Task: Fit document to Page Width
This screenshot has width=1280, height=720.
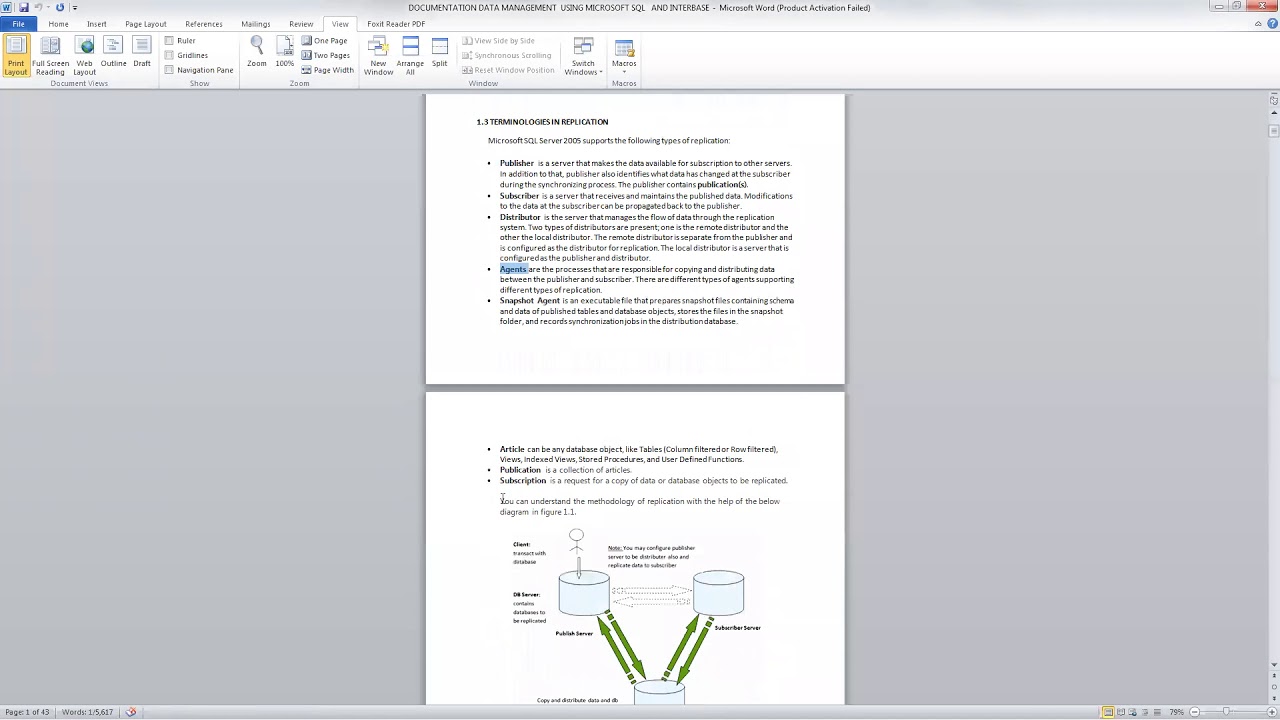Action: [x=328, y=70]
